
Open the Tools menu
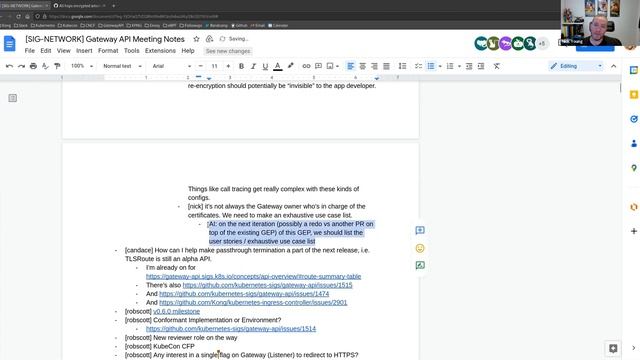click(131, 51)
